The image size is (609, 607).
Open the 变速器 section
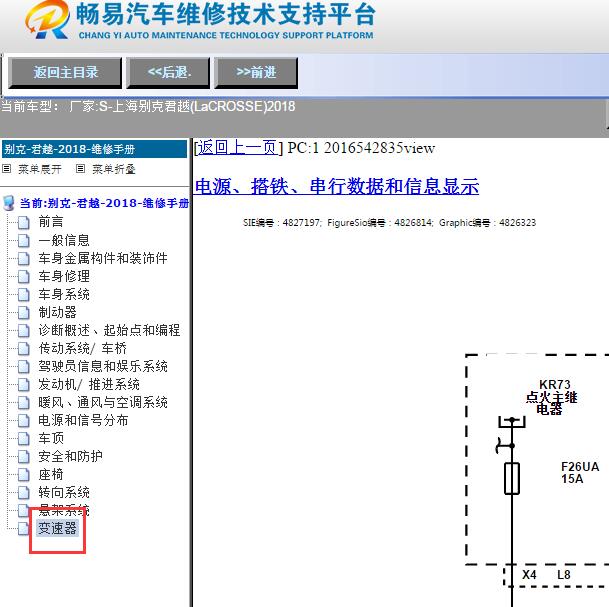(x=57, y=528)
